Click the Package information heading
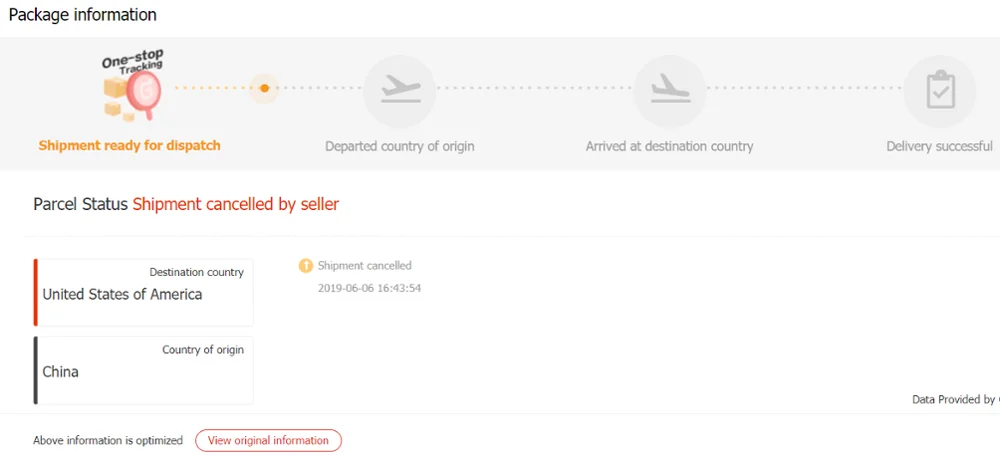Screen dimensions: 1000x467 pyautogui.click(x=83, y=15)
